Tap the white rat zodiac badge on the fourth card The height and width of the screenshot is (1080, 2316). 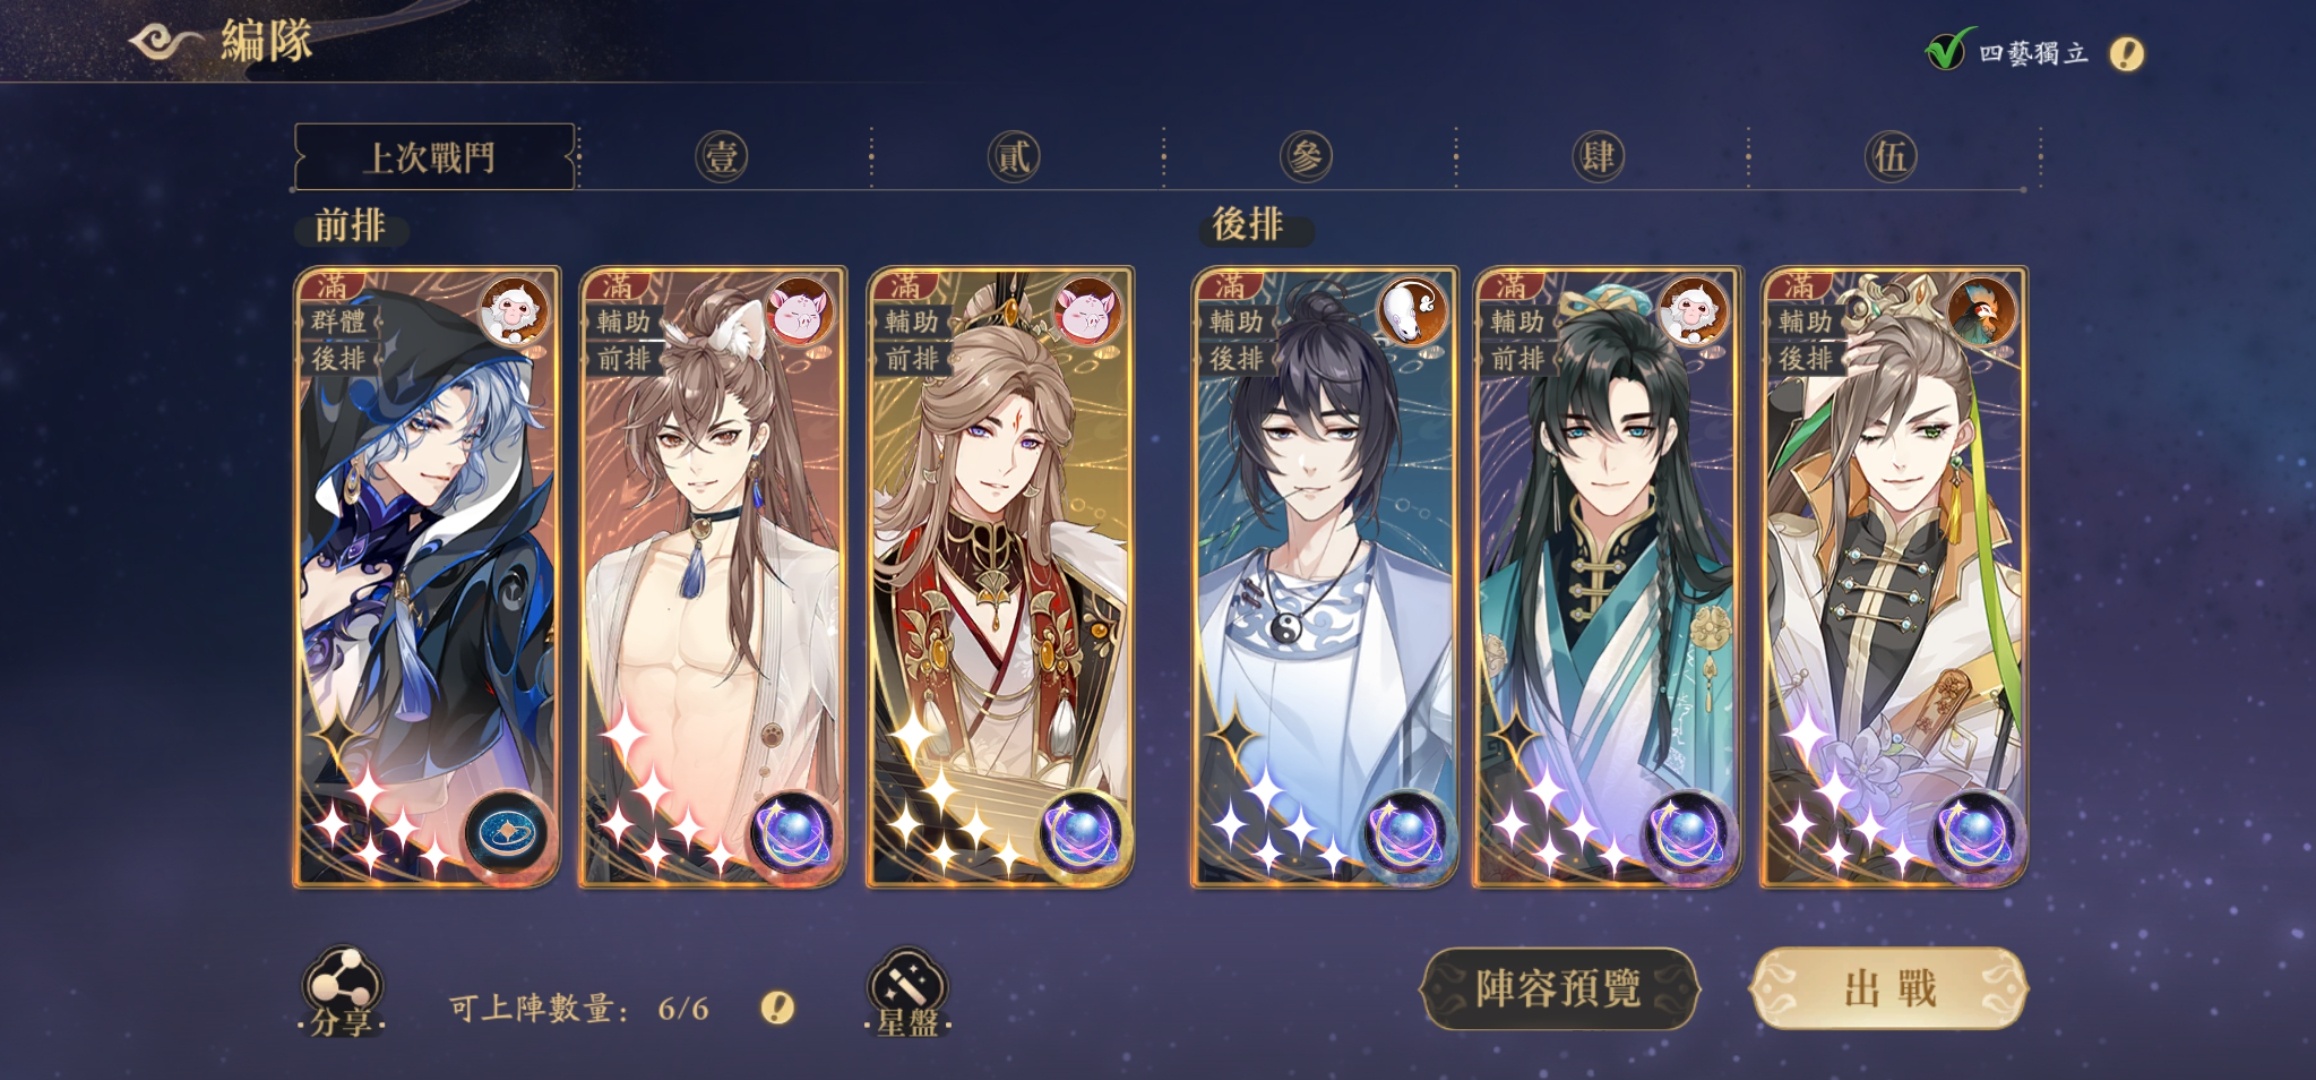point(1412,311)
